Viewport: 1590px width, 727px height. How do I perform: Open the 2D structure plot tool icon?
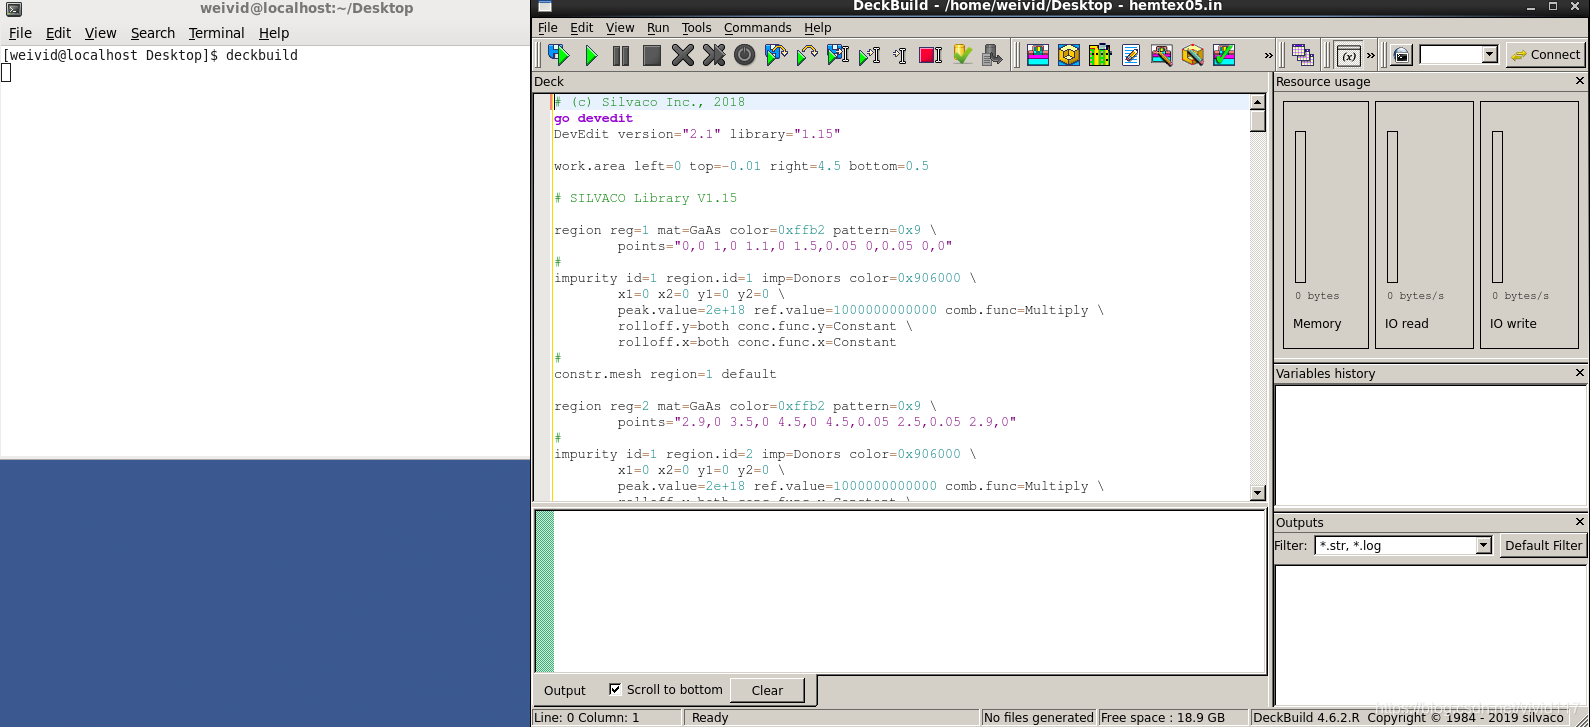point(1038,55)
